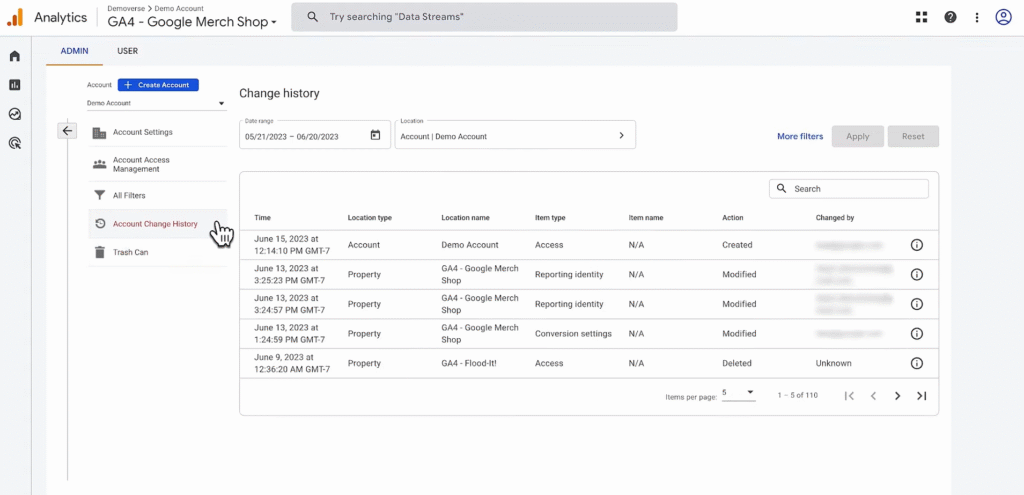Click the 'Deleted' action cell
The image size is (1024, 495).
click(737, 363)
